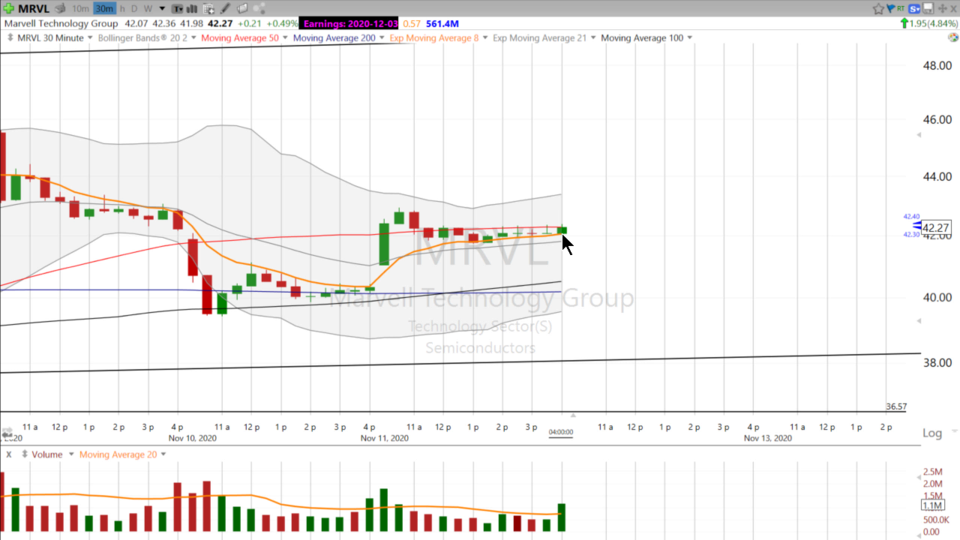Image resolution: width=960 pixels, height=540 pixels.
Task: Click the add indicator/copy chart icon
Action: (x=209, y=9)
